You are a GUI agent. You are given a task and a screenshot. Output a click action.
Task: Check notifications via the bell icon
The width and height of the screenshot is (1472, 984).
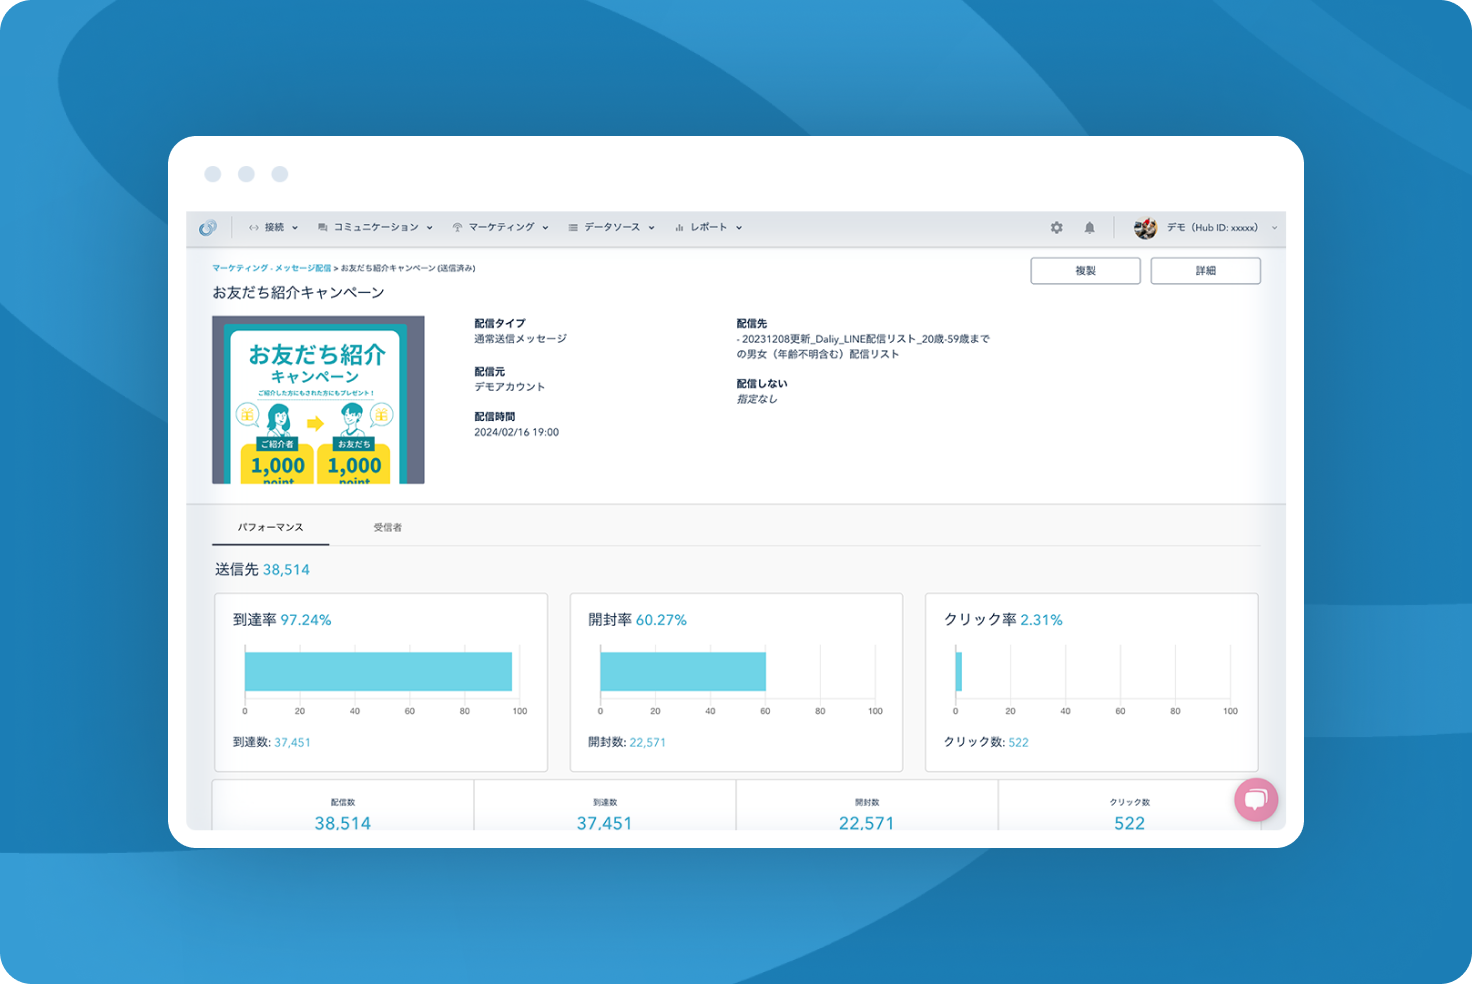click(x=1090, y=227)
